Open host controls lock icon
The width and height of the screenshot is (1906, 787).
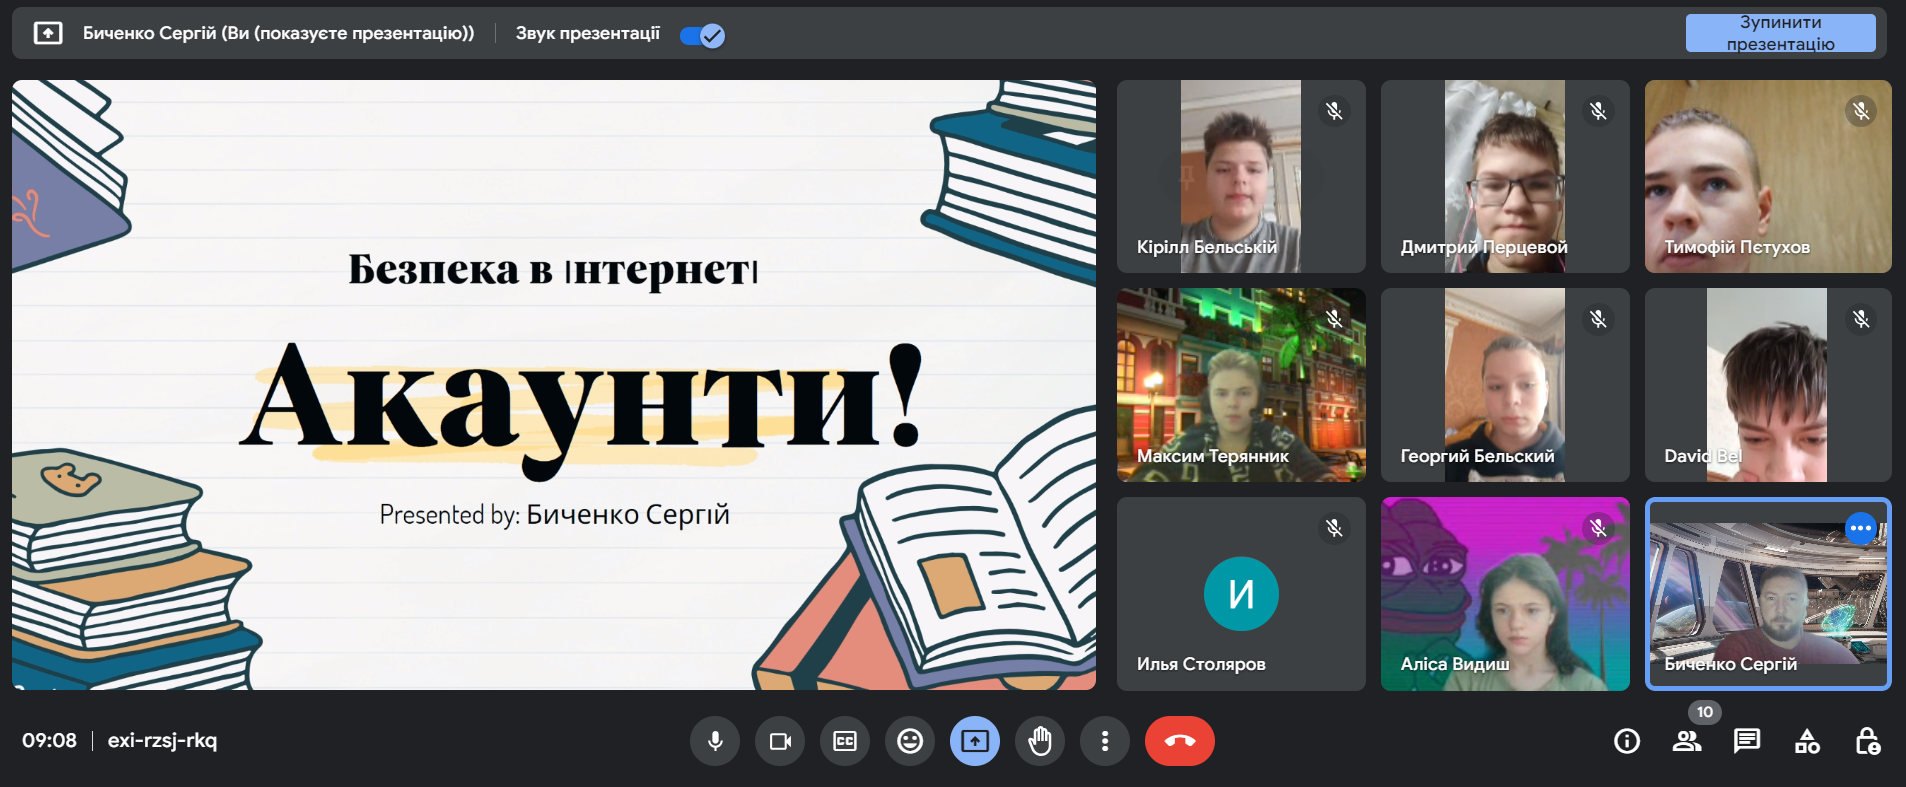click(x=1867, y=741)
